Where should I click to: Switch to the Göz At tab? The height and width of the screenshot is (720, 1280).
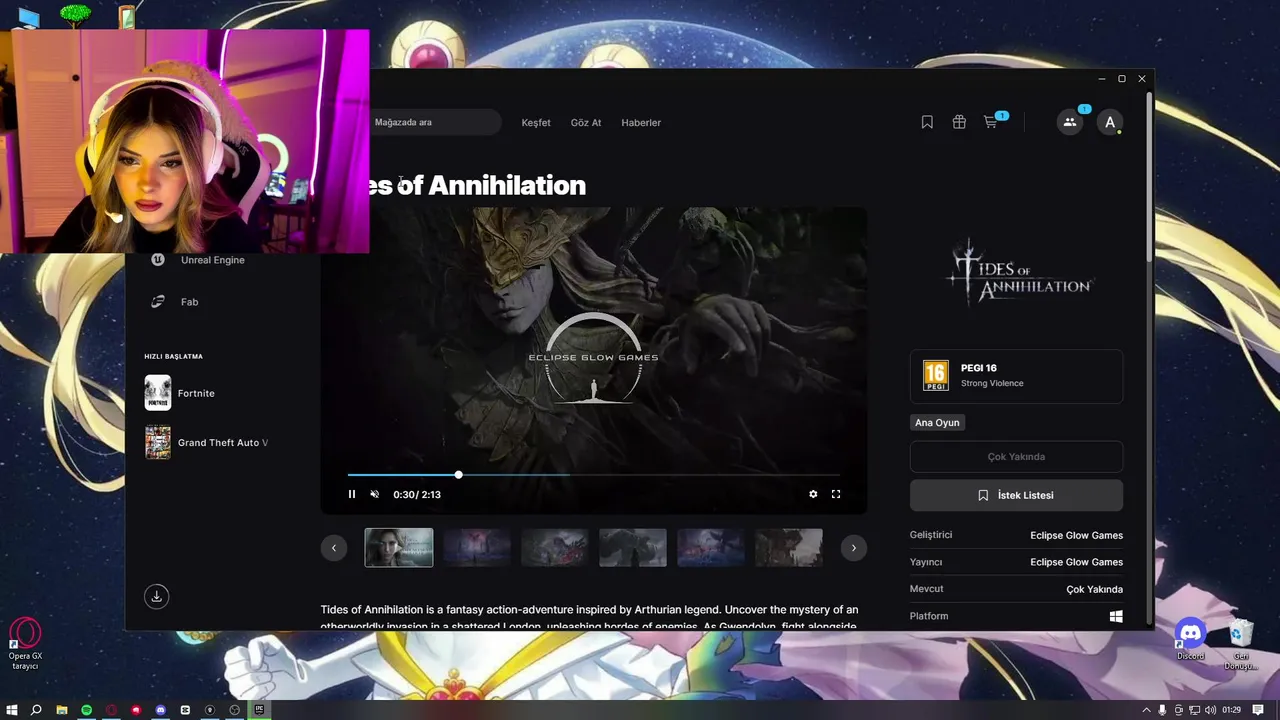[x=586, y=122]
